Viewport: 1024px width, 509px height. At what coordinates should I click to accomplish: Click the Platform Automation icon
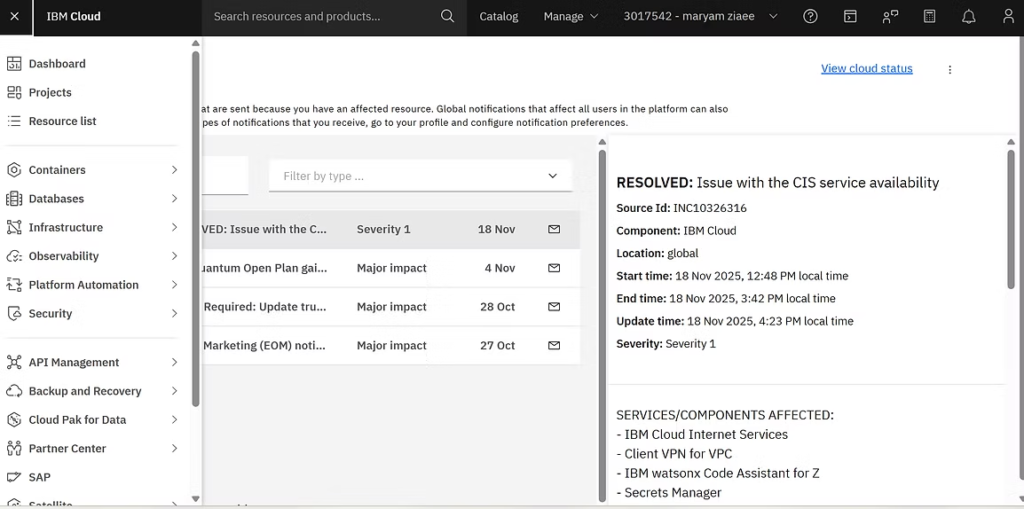(x=14, y=285)
